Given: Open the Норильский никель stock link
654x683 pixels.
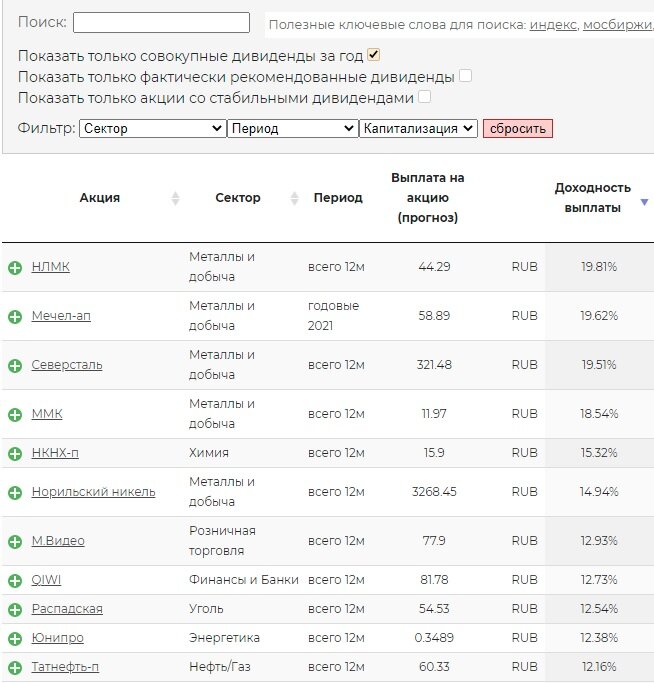Looking at the screenshot, I should click(x=93, y=491).
